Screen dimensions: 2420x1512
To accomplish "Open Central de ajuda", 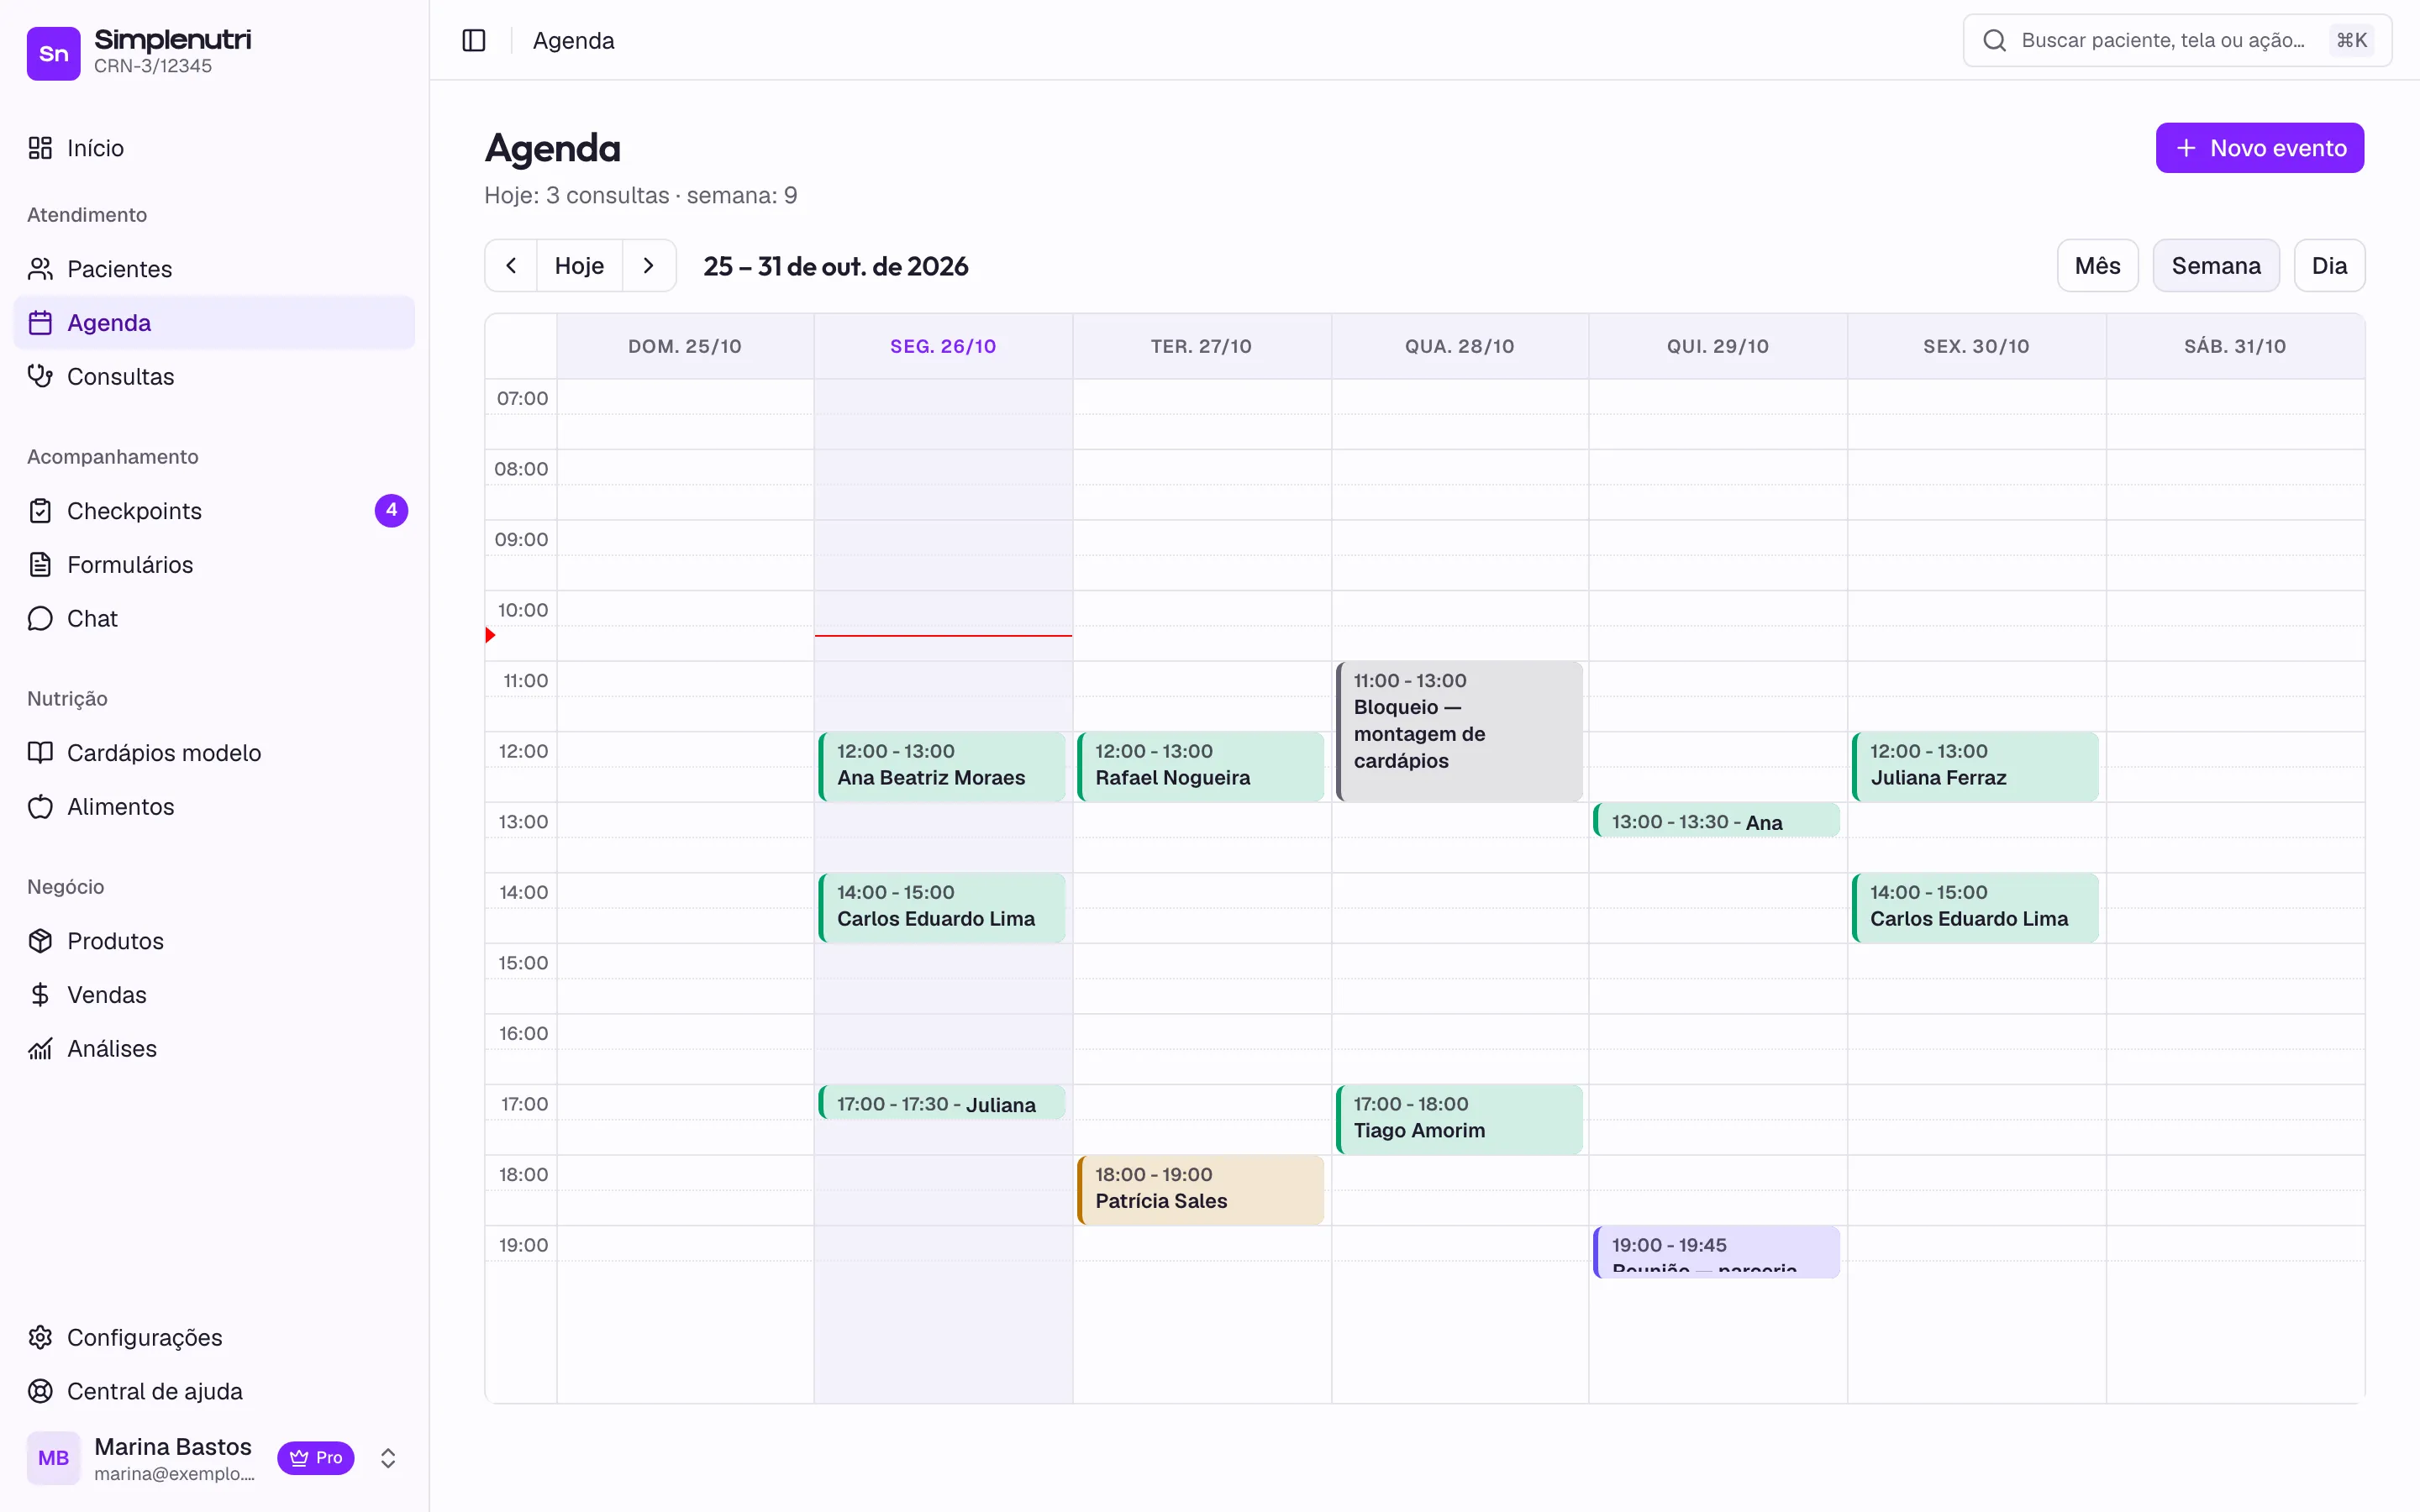I will [x=214, y=1392].
